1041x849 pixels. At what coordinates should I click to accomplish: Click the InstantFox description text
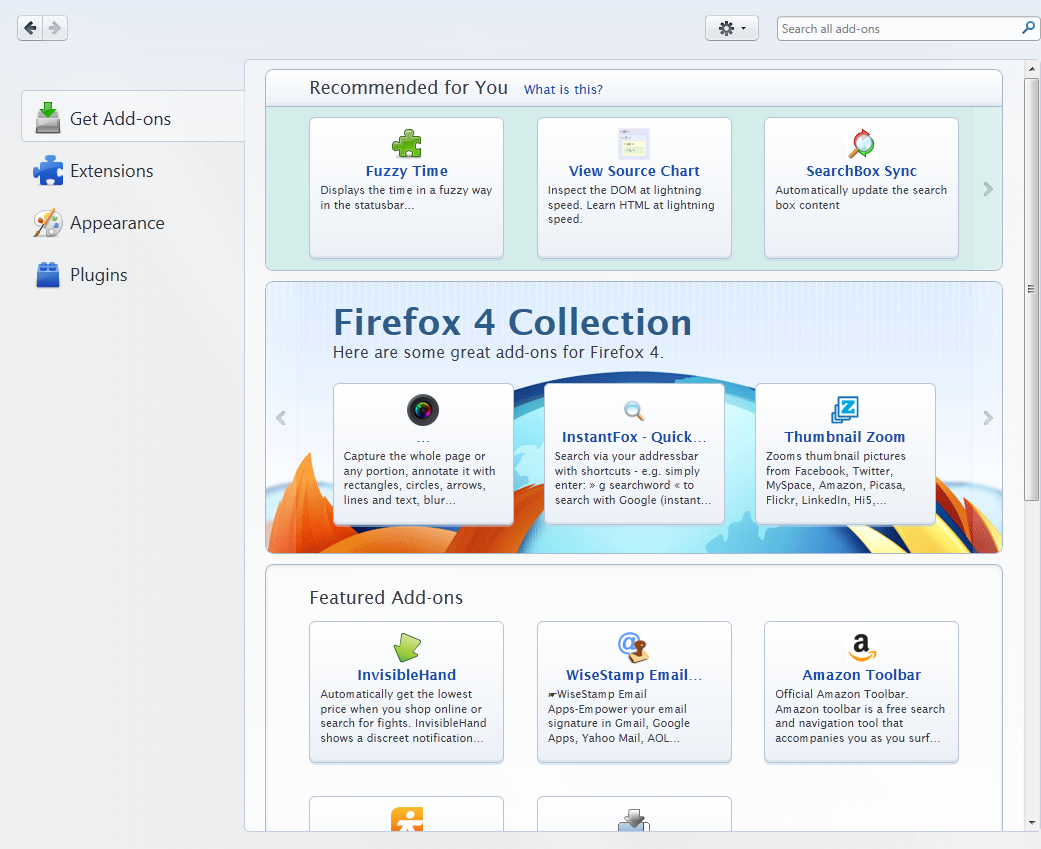(633, 478)
